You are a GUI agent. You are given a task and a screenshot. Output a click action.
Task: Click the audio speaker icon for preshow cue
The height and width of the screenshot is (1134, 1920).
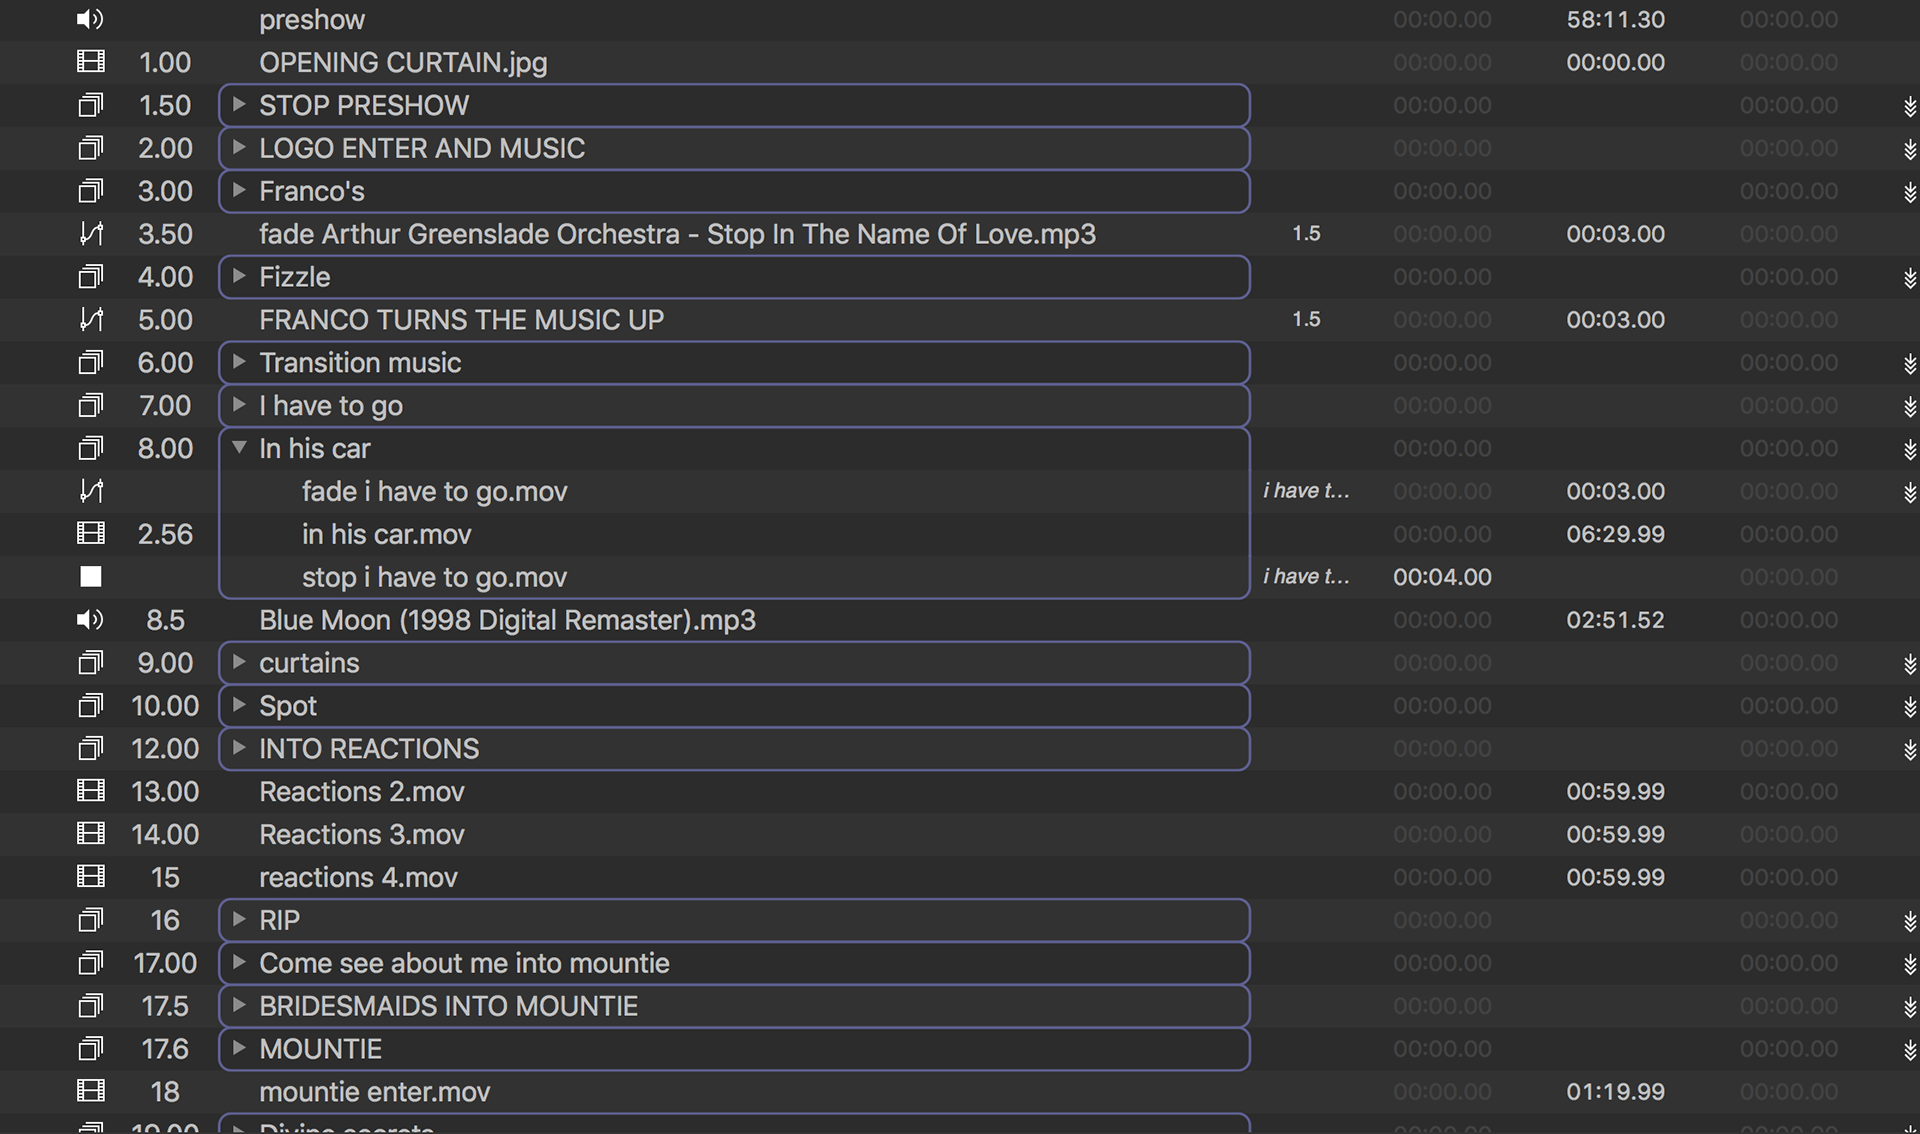(x=90, y=19)
